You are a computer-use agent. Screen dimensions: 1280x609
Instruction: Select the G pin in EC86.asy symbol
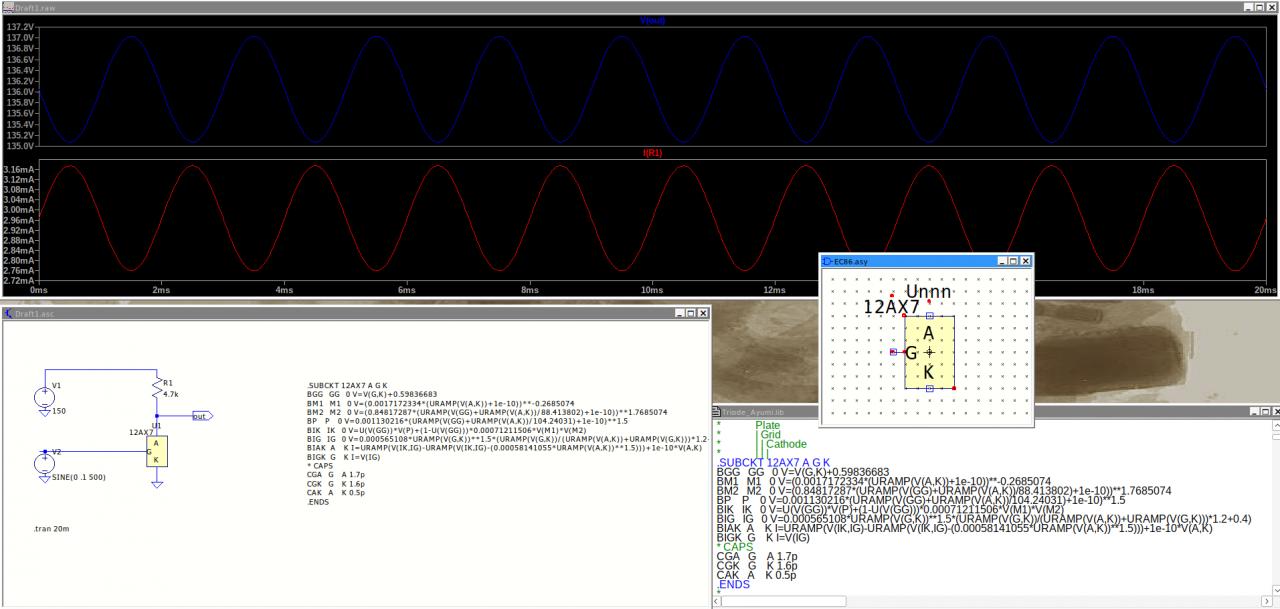pos(893,352)
